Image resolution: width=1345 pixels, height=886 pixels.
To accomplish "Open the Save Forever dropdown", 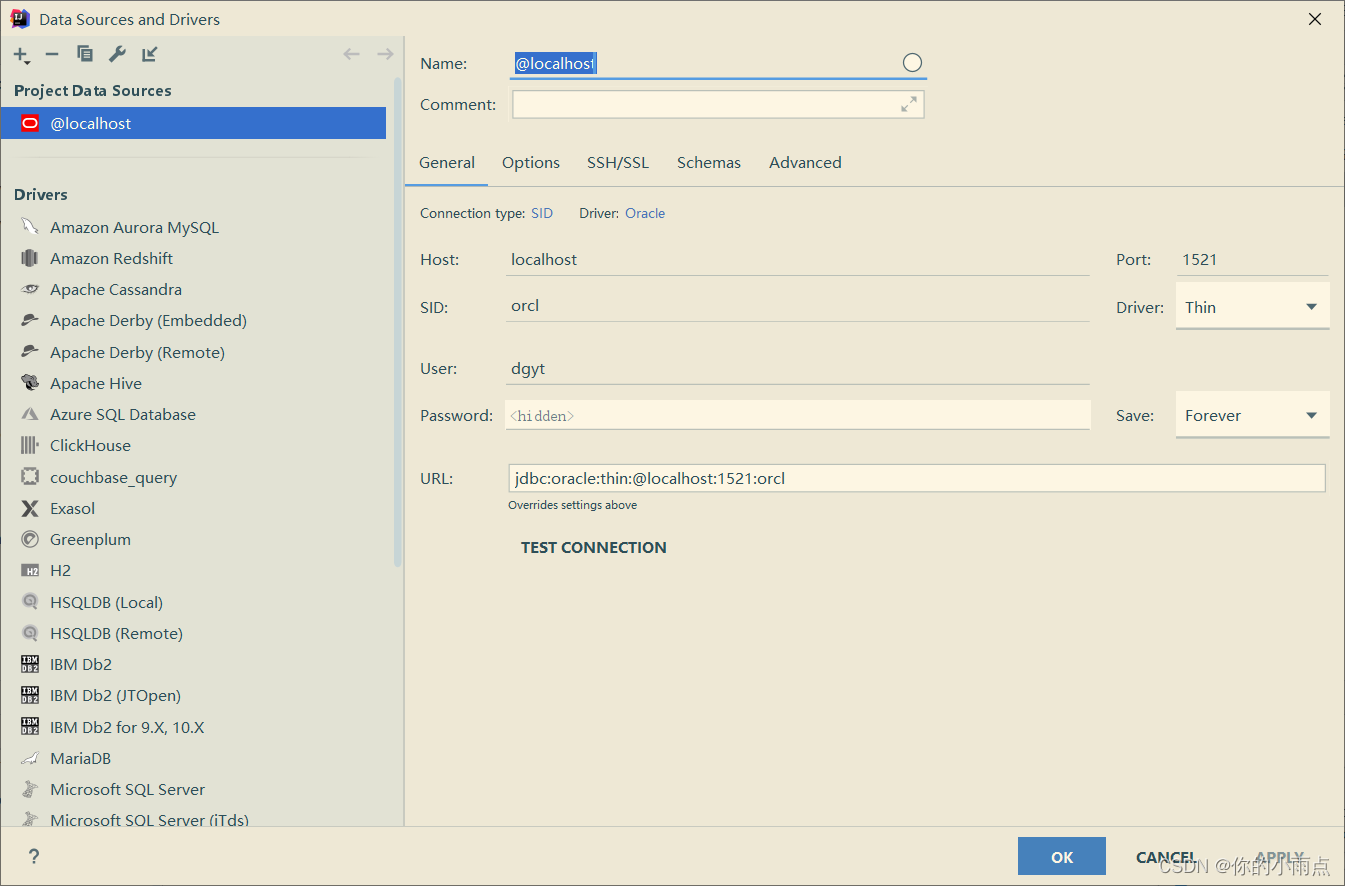I will pyautogui.click(x=1252, y=415).
